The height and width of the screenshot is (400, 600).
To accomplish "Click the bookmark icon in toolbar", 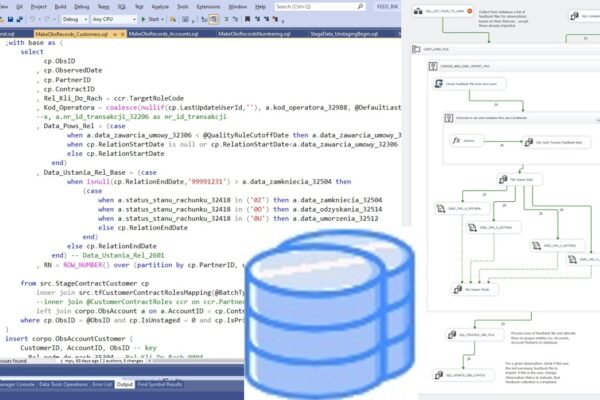I will click(x=247, y=19).
